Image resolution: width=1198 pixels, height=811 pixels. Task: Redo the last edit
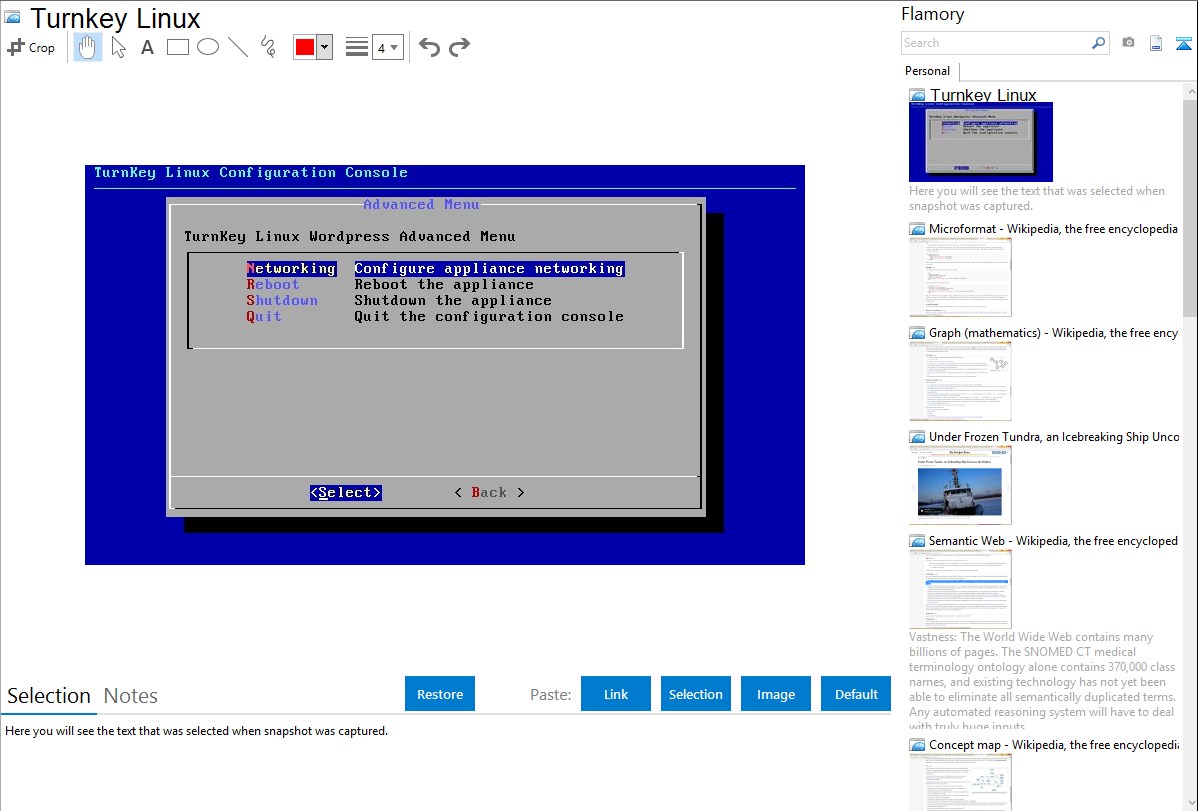459,47
